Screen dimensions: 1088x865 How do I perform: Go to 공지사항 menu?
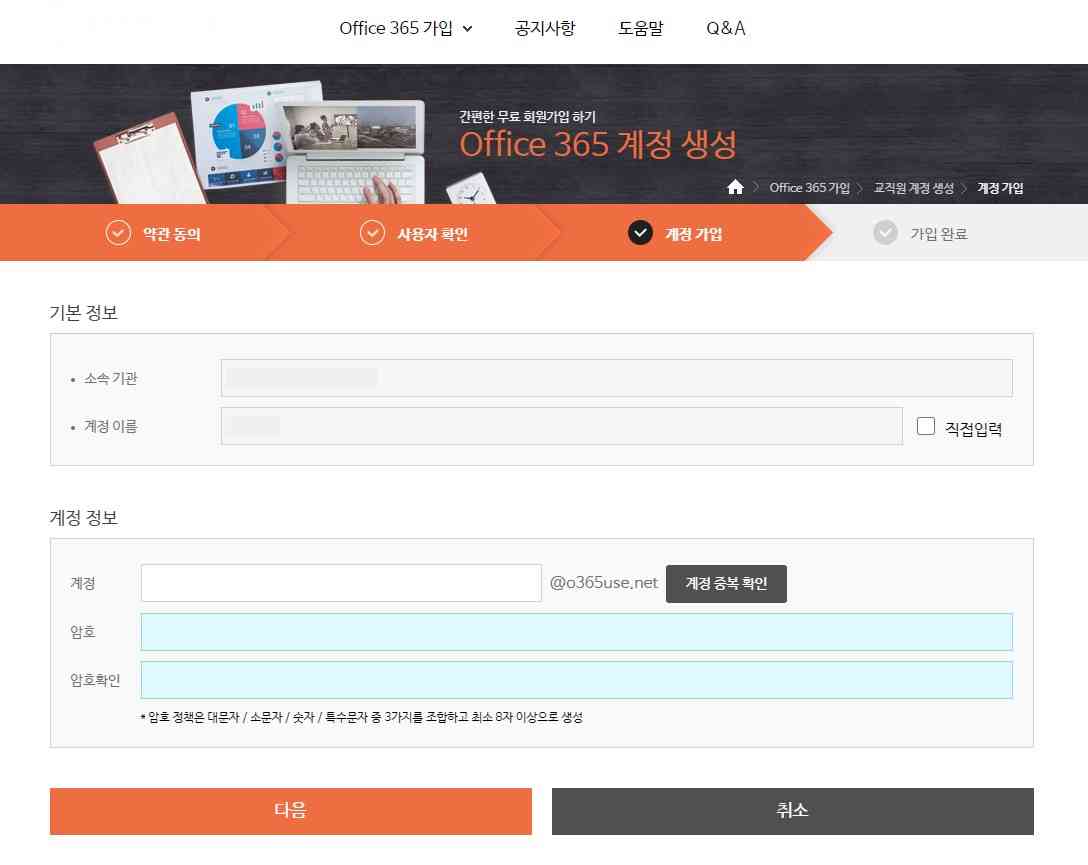(x=545, y=28)
